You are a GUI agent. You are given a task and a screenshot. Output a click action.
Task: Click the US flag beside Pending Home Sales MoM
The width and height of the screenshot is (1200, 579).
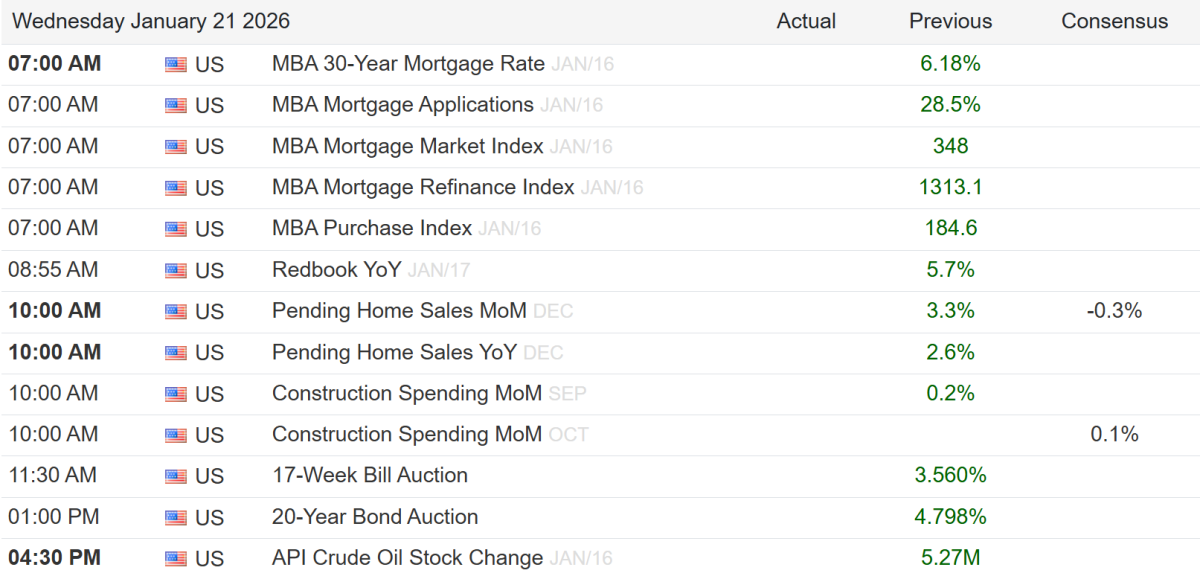176,312
